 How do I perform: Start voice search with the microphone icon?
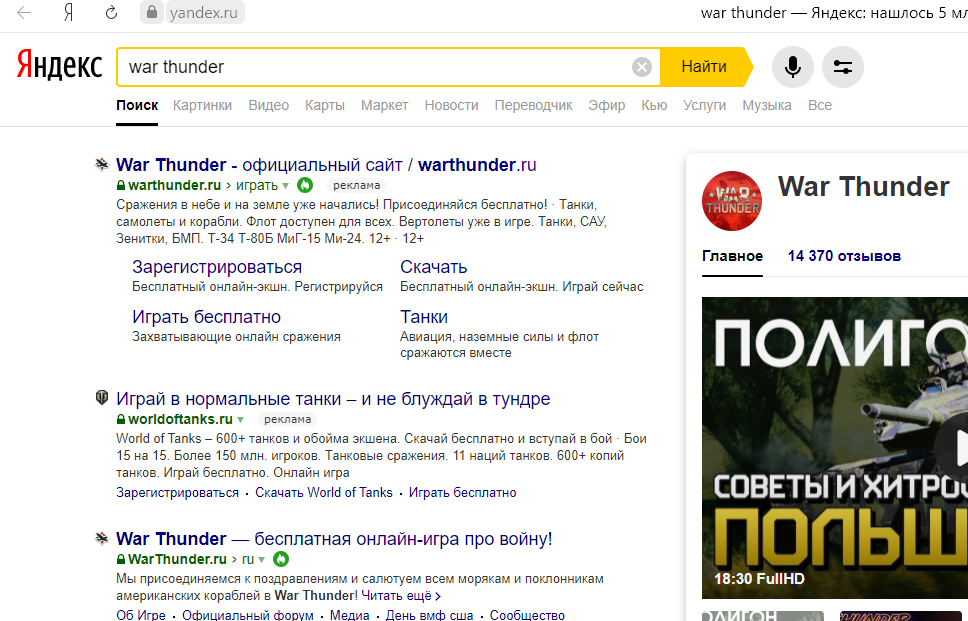point(793,67)
